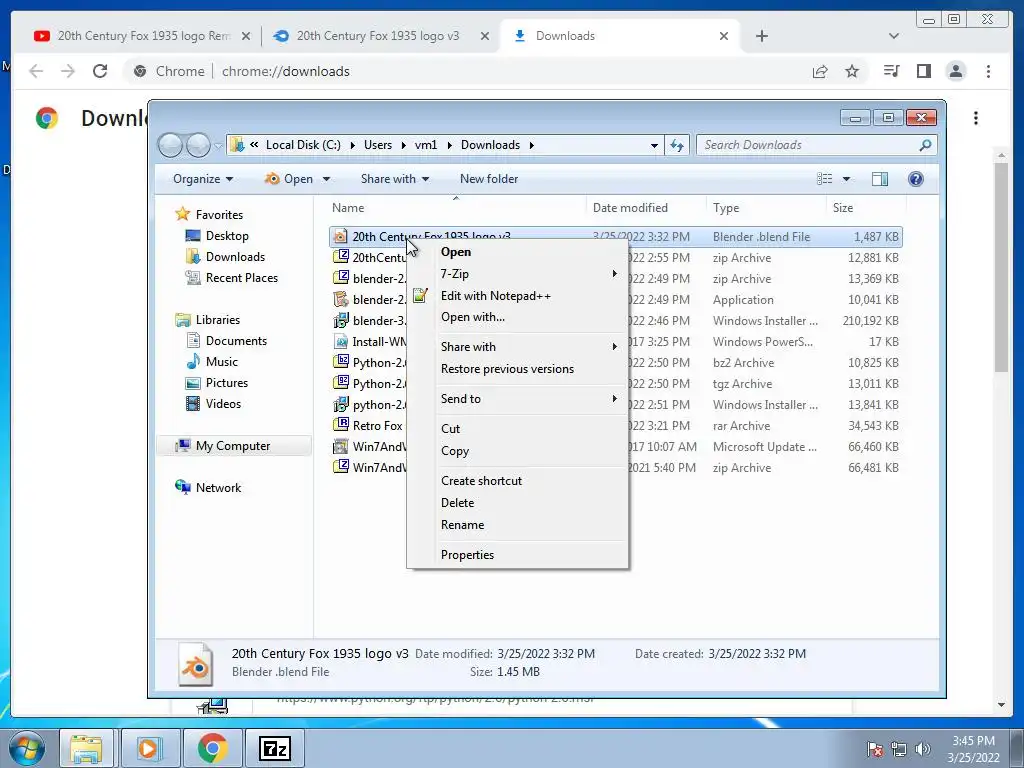Viewport: 1024px width, 768px height.
Task: Expand Chrome's tab search chevron
Action: pos(893,36)
